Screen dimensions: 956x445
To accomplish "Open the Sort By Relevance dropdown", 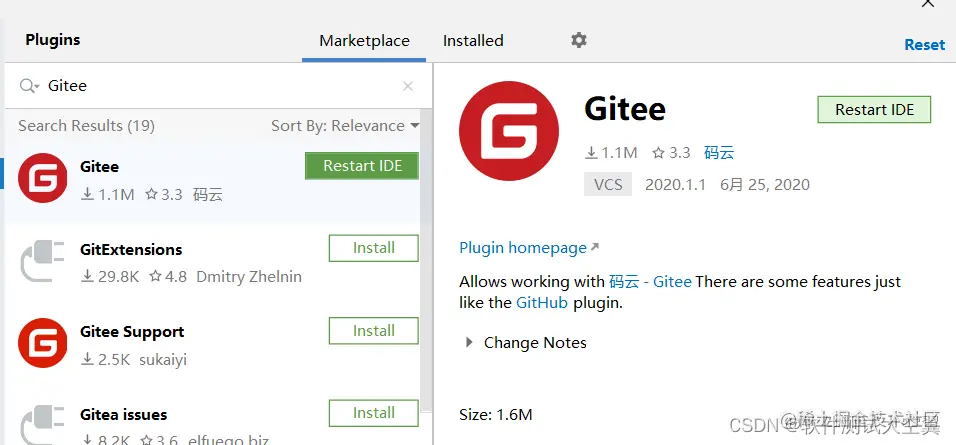I will (345, 126).
